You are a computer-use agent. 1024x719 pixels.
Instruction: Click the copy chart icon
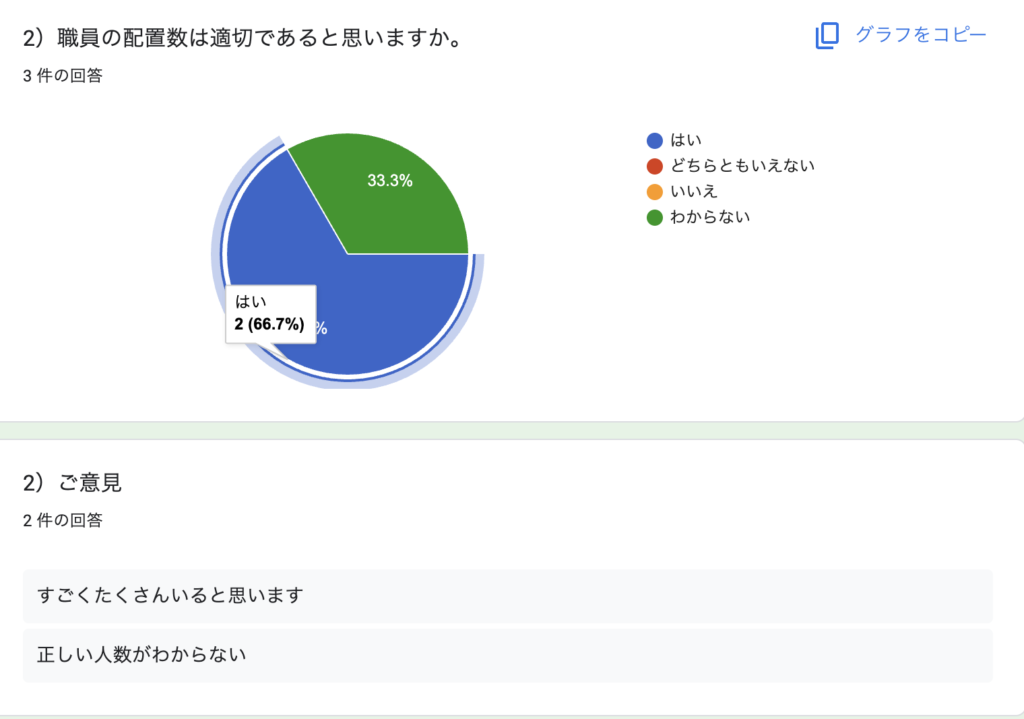point(827,35)
